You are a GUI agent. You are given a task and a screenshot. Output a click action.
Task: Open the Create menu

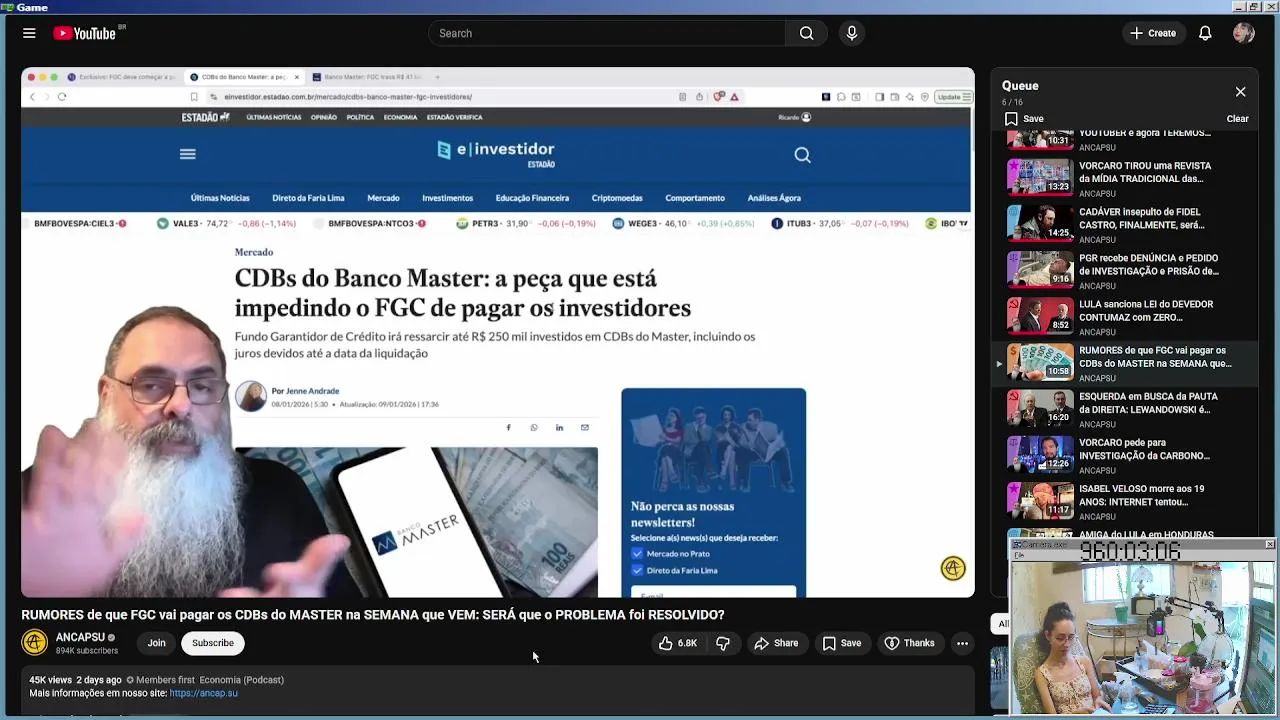[1153, 33]
